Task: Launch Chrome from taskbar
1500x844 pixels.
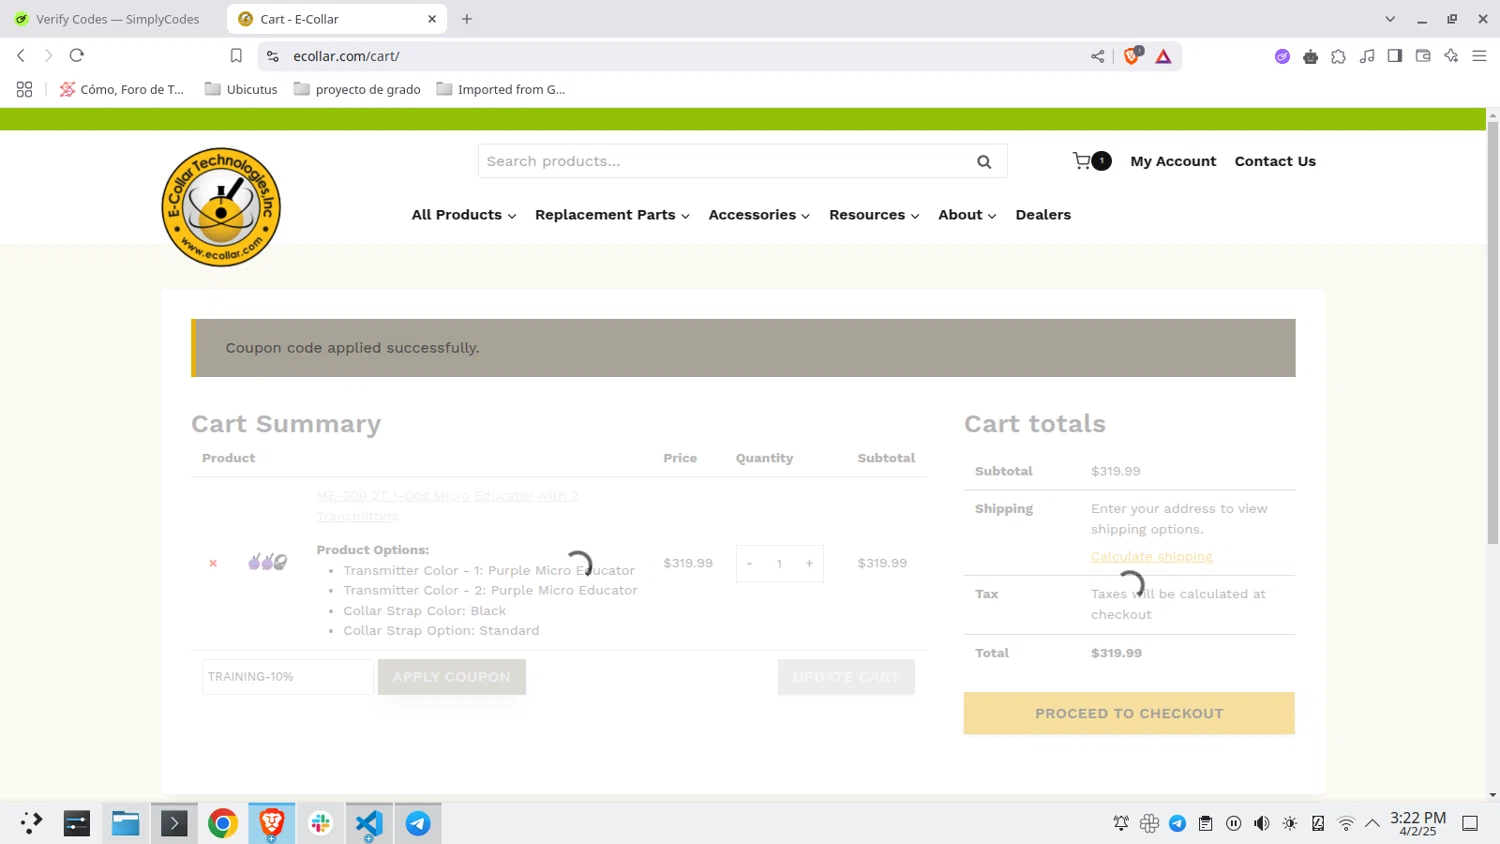Action: (223, 823)
